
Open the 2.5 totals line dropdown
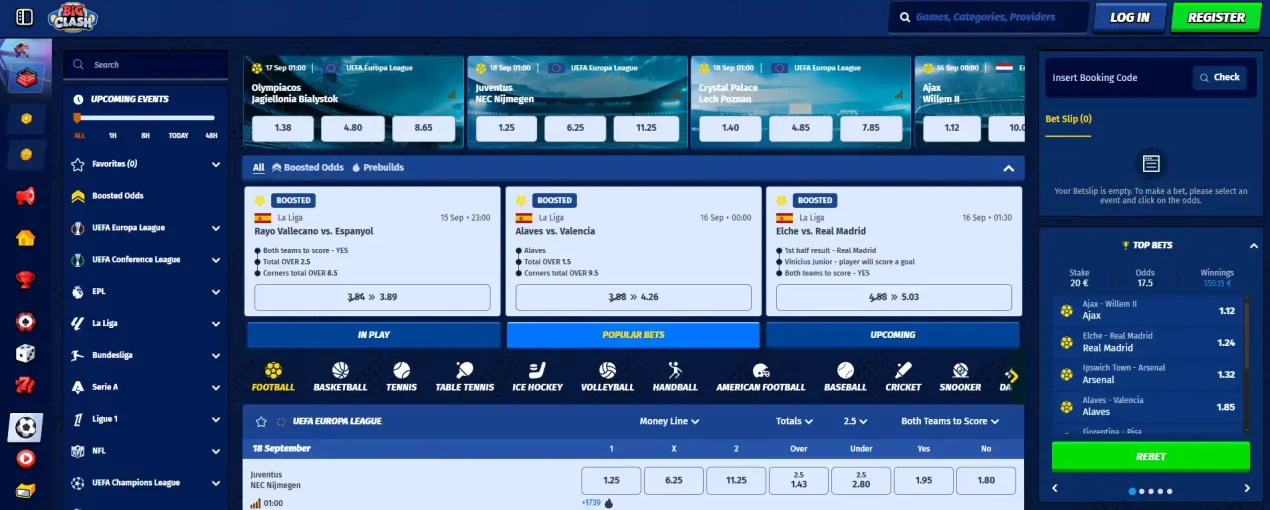[855, 421]
